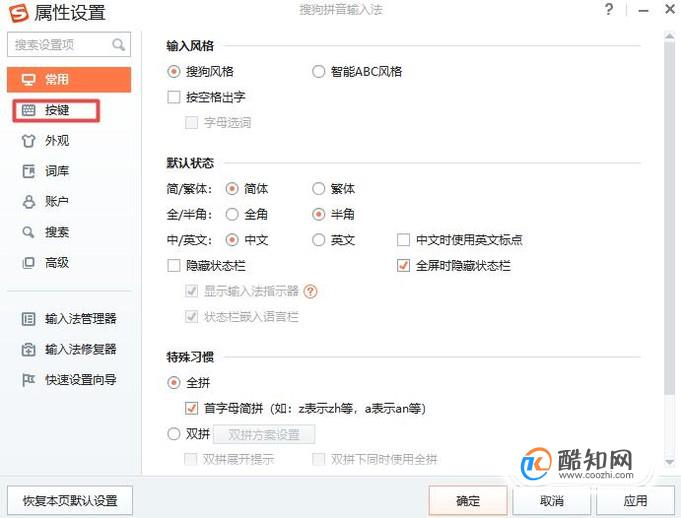Click the 应用 button

pyautogui.click(x=635, y=501)
